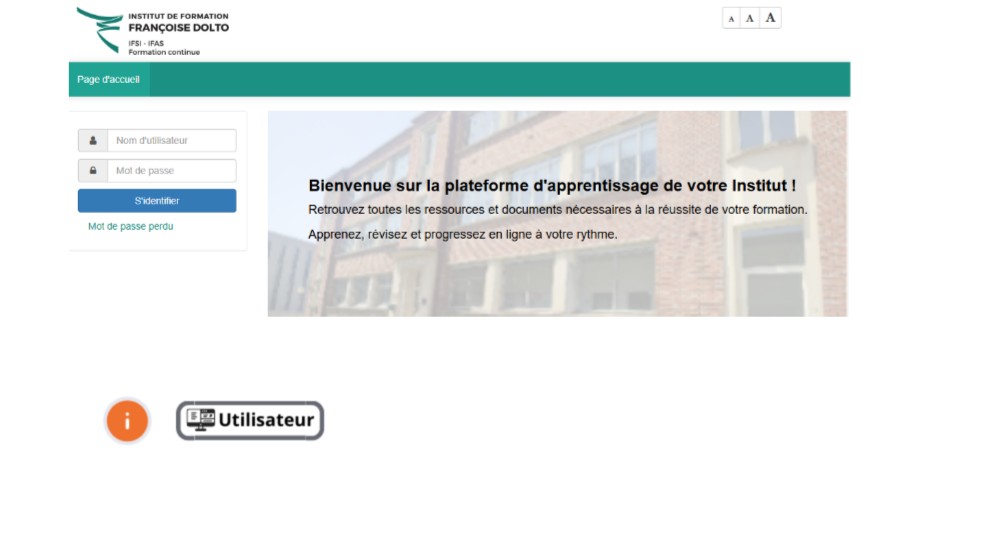Open the Page d'accueil tab
The image size is (990, 556).
point(108,79)
